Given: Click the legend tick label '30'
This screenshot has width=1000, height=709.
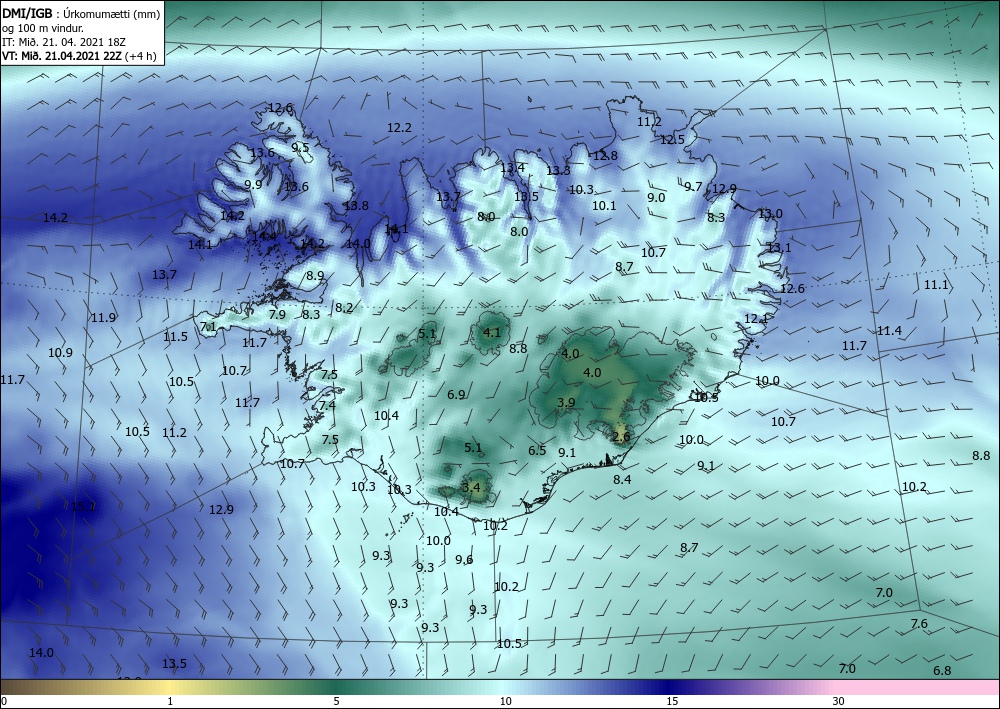Looking at the screenshot, I should tap(839, 701).
